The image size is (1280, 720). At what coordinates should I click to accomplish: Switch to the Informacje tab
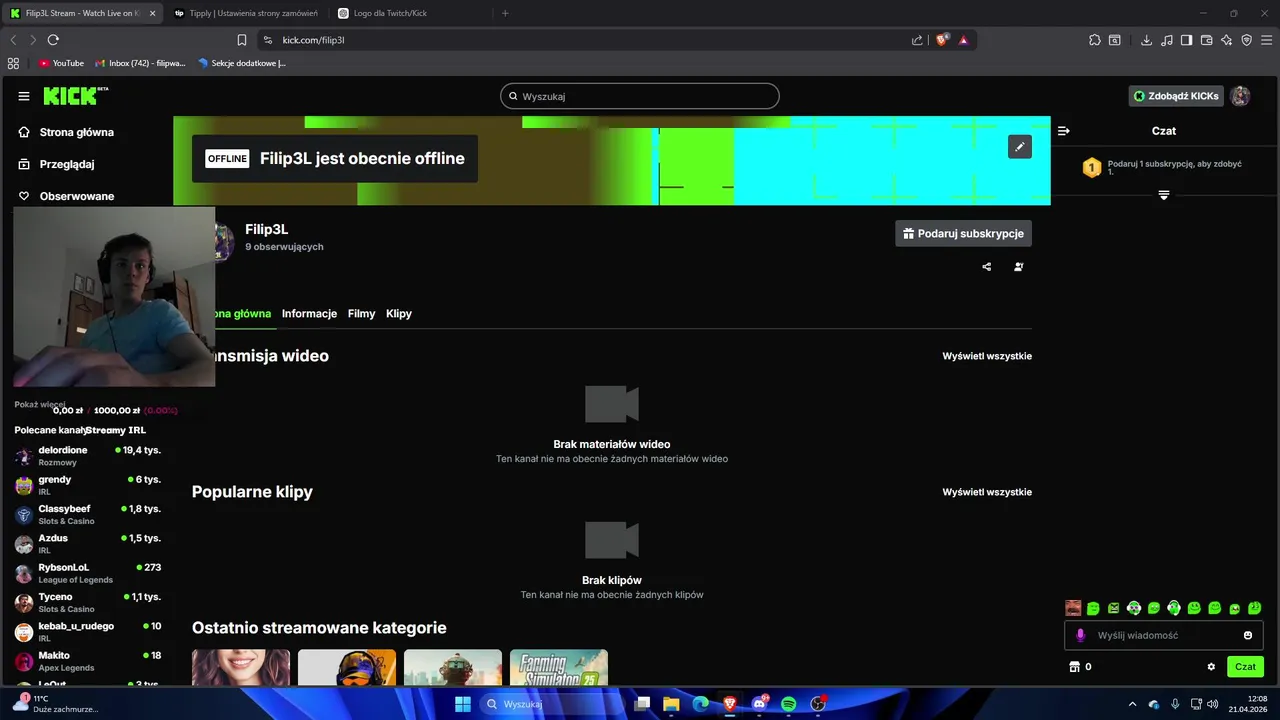click(309, 314)
